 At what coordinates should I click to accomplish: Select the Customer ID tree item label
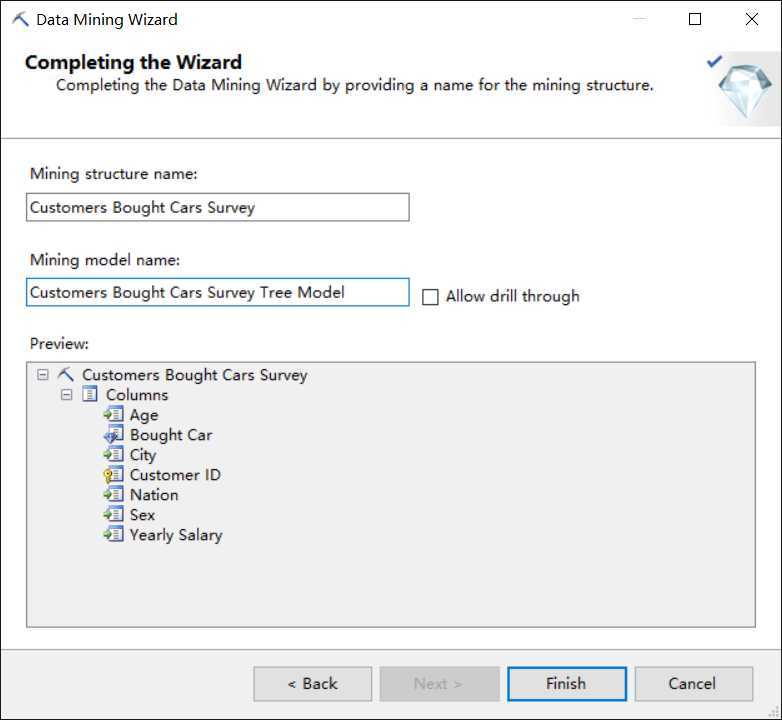click(x=175, y=475)
